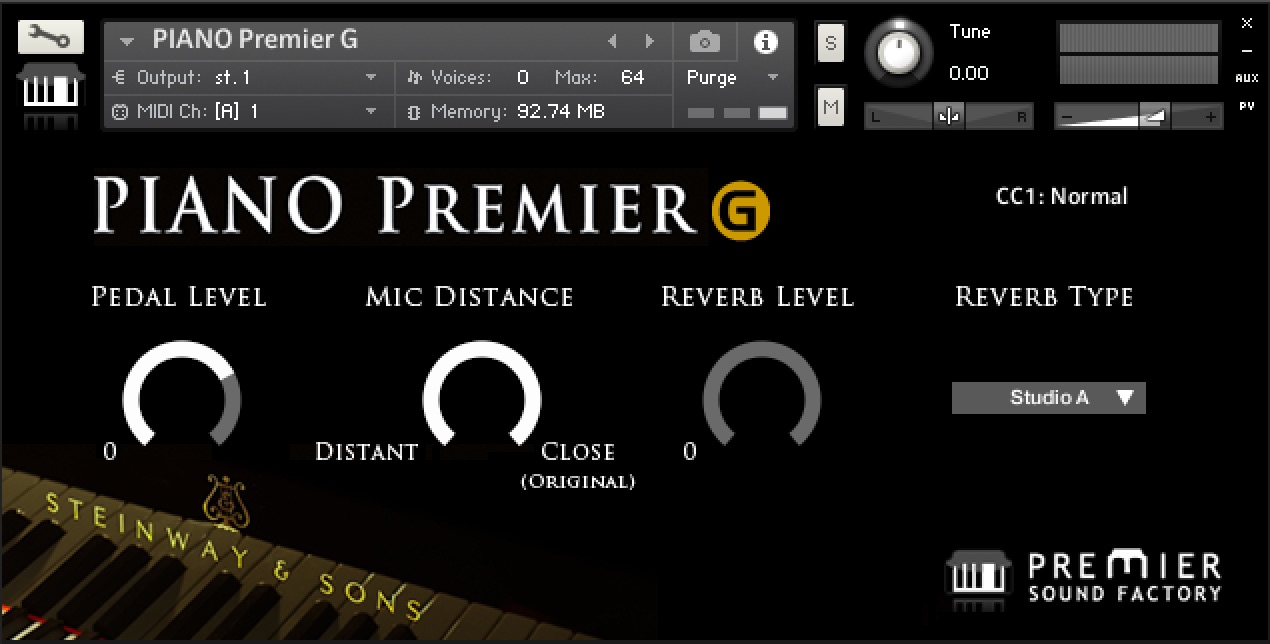
Task: Click the Premier Sound Factory logo
Action: pyautogui.click(x=1083, y=577)
